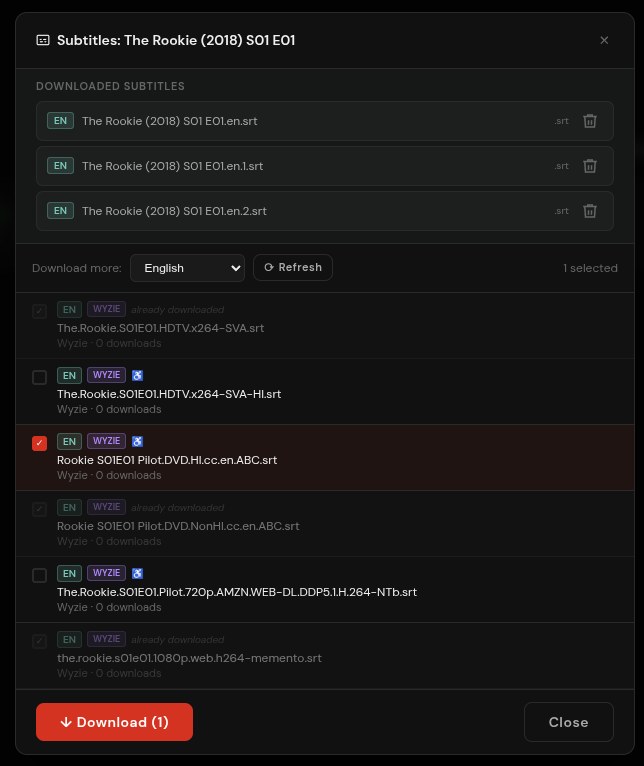644x766 pixels.
Task: Select the Rookie S01E01 Pilot.DVD.HI.cc.en.ABC.srt row
Action: pyautogui.click(x=325, y=458)
